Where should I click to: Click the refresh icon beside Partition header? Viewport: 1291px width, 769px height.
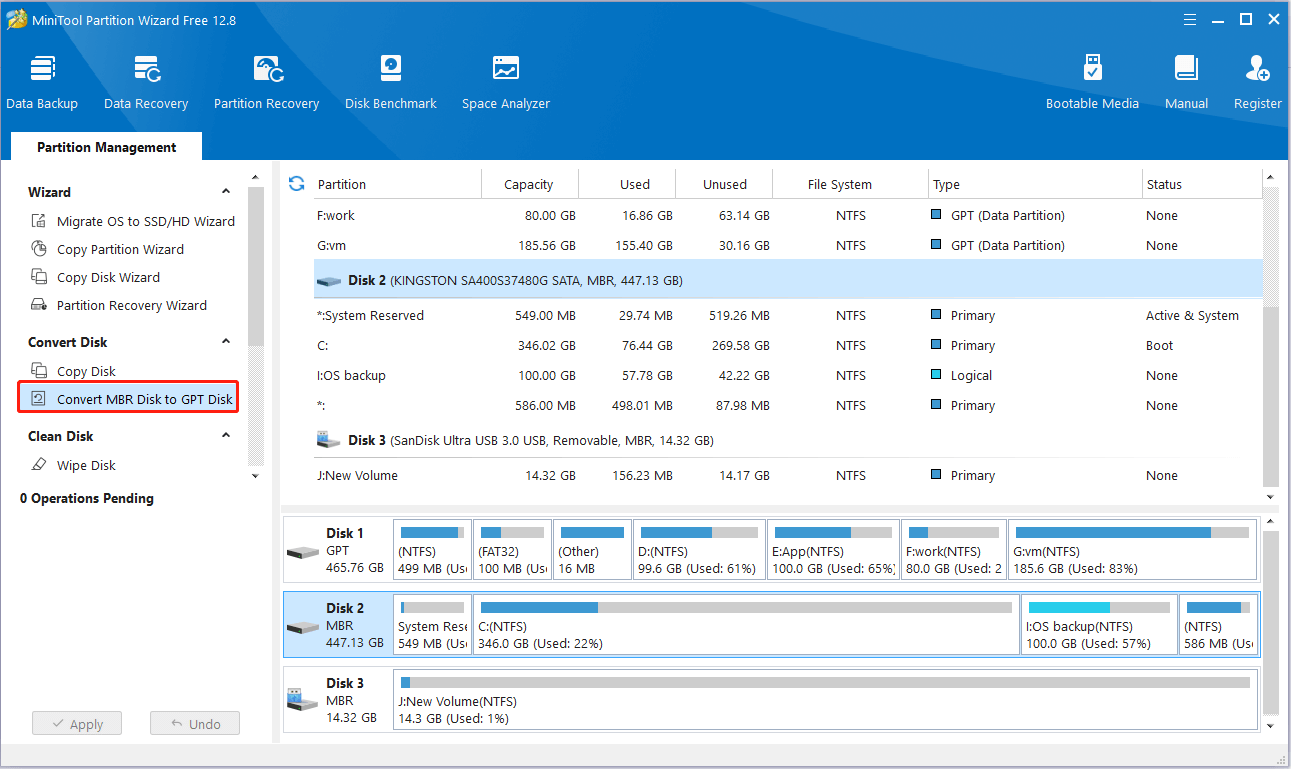296,184
